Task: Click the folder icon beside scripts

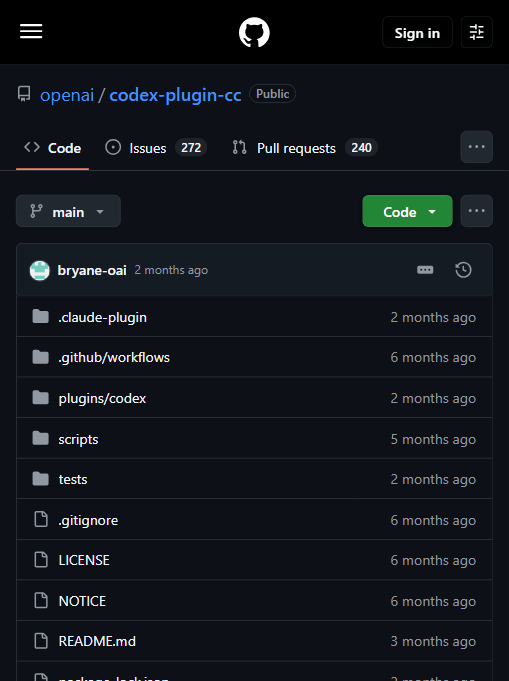Action: [x=40, y=438]
